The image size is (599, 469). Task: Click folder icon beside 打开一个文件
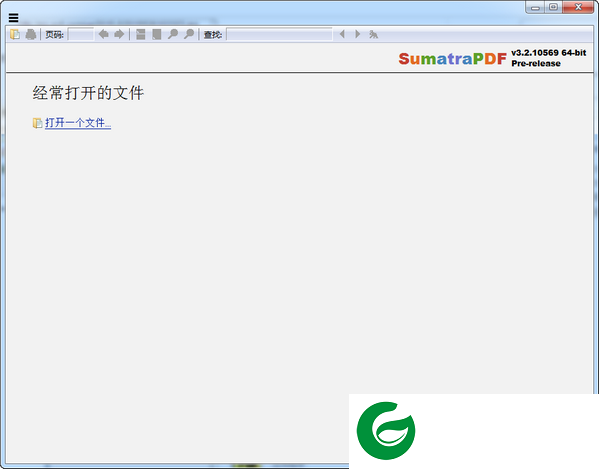pos(37,123)
